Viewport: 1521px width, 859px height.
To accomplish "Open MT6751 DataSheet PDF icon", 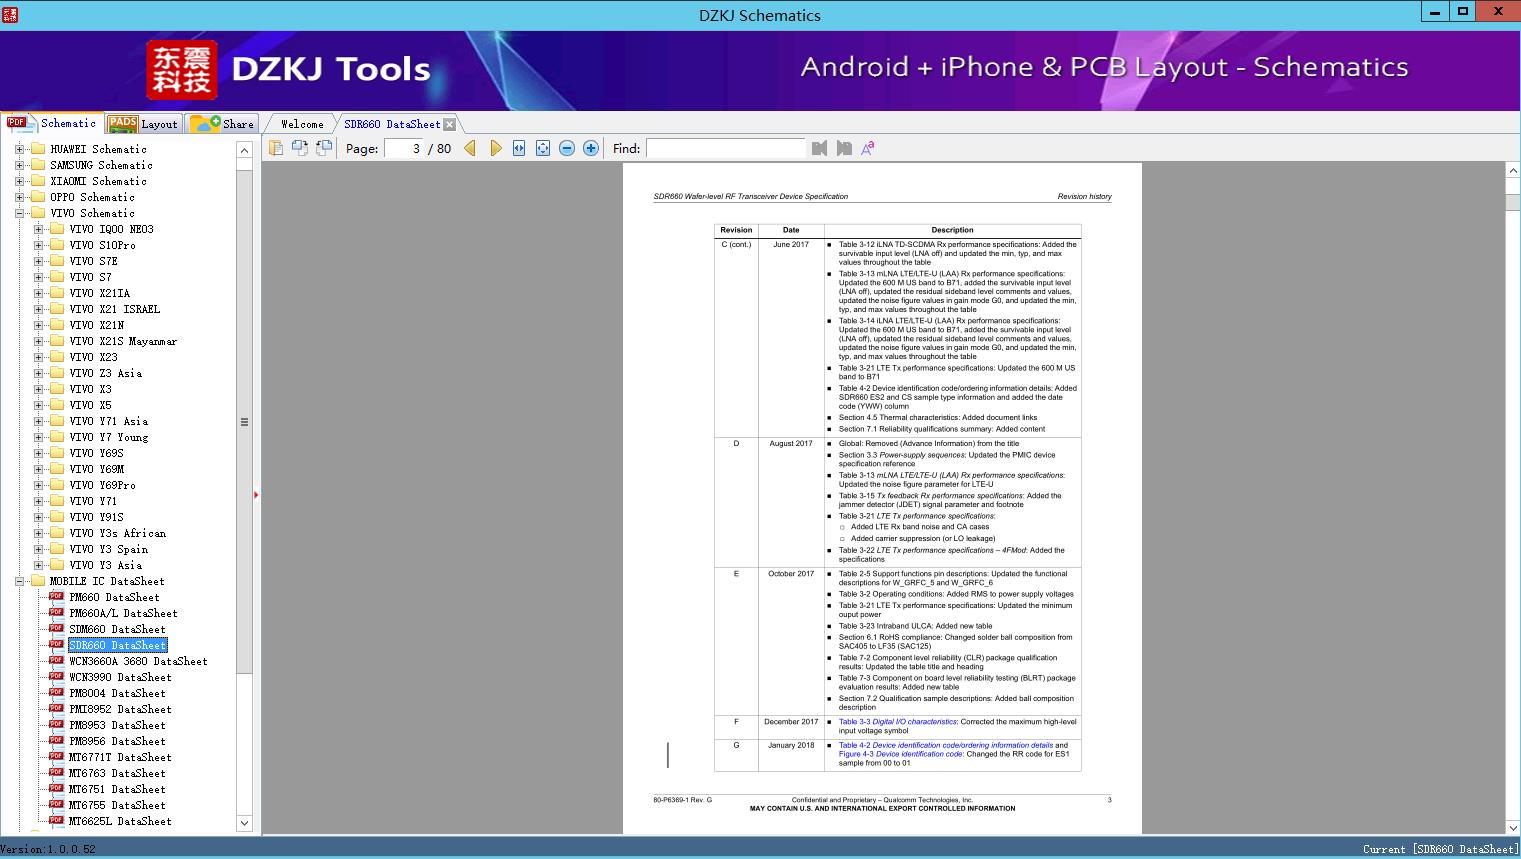I will [x=56, y=789].
